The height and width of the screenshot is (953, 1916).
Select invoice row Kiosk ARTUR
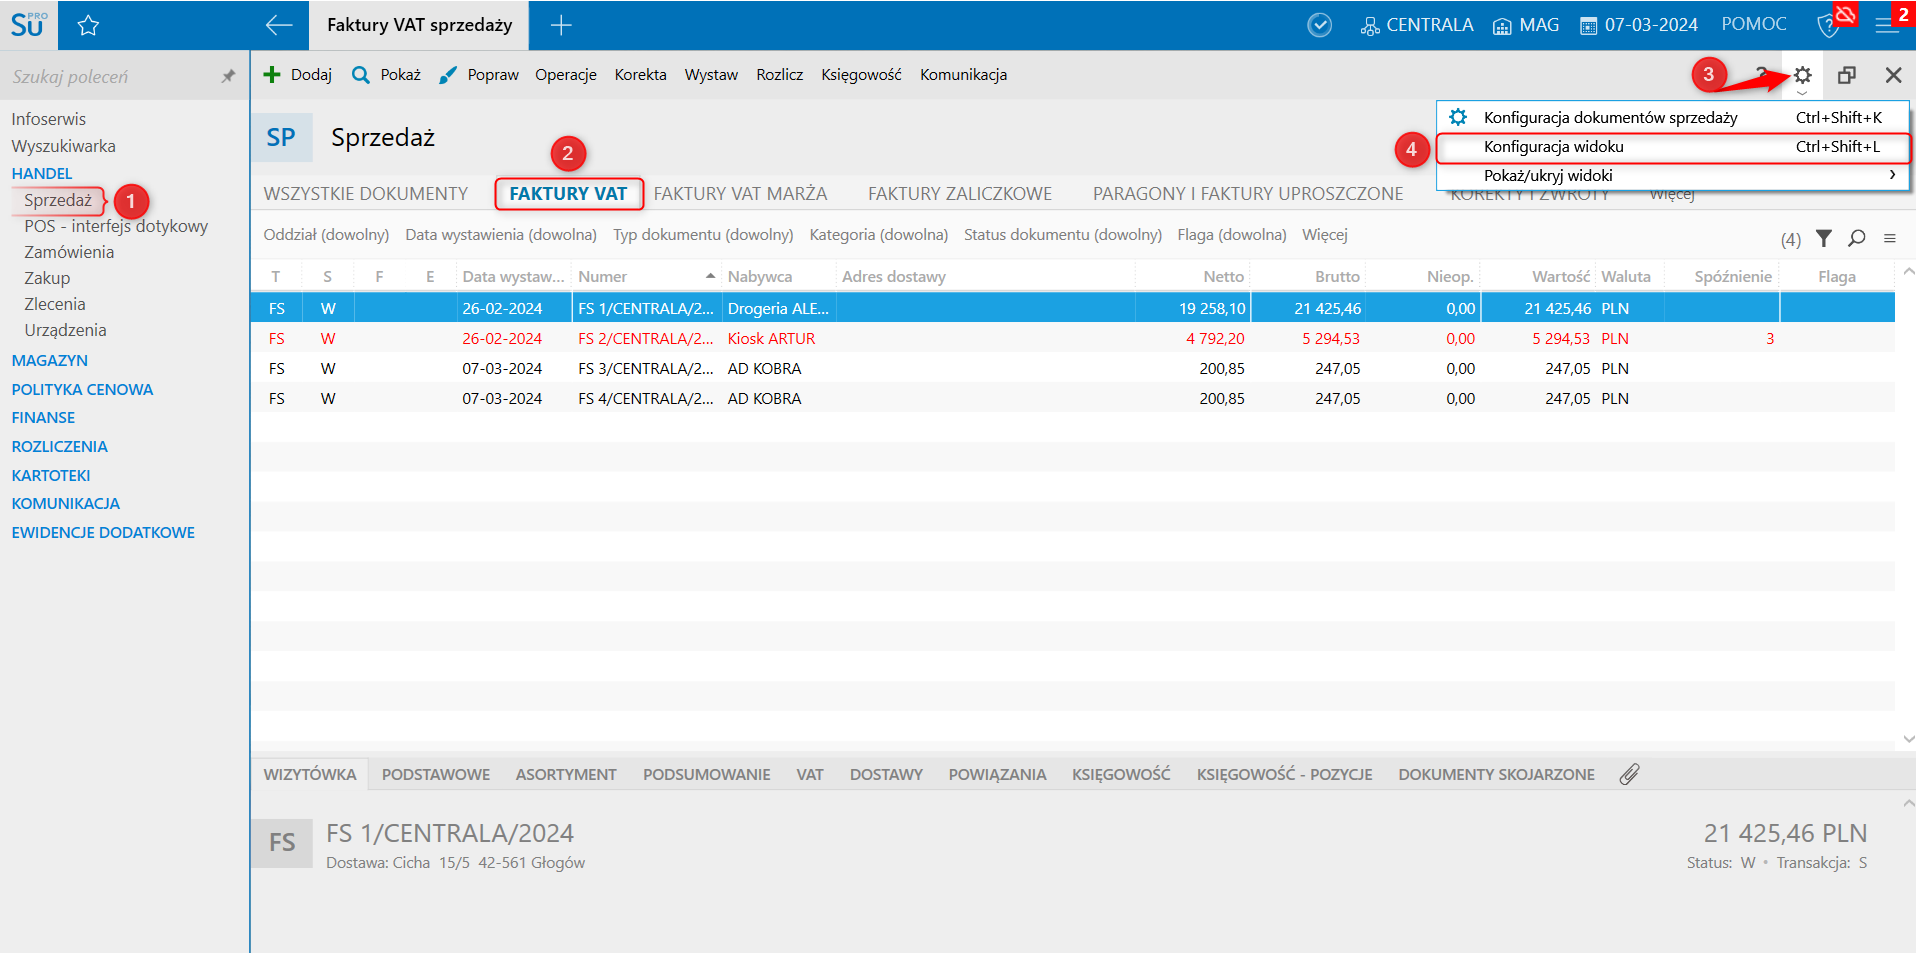point(1072,338)
